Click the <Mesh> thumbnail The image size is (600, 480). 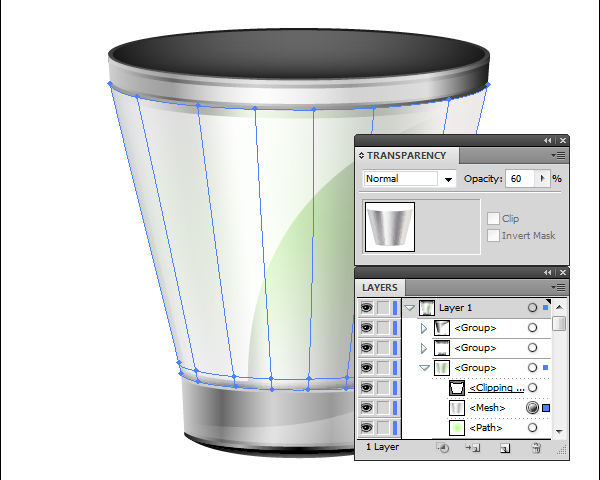click(x=457, y=408)
